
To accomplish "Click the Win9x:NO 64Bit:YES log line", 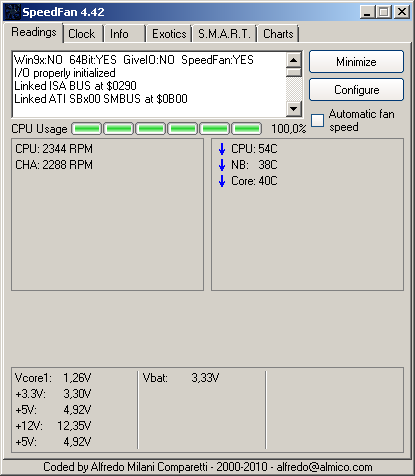I will 134,60.
